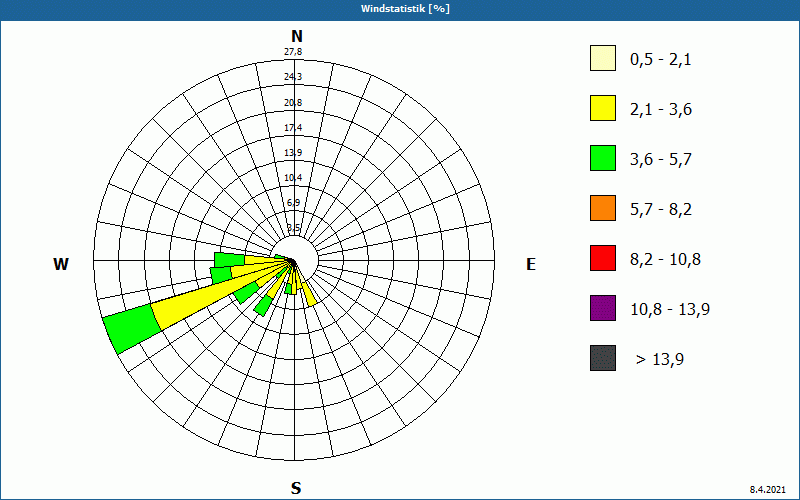Click the purple 10,8 - 13,9 legend swatch
800x500 pixels.
(603, 308)
